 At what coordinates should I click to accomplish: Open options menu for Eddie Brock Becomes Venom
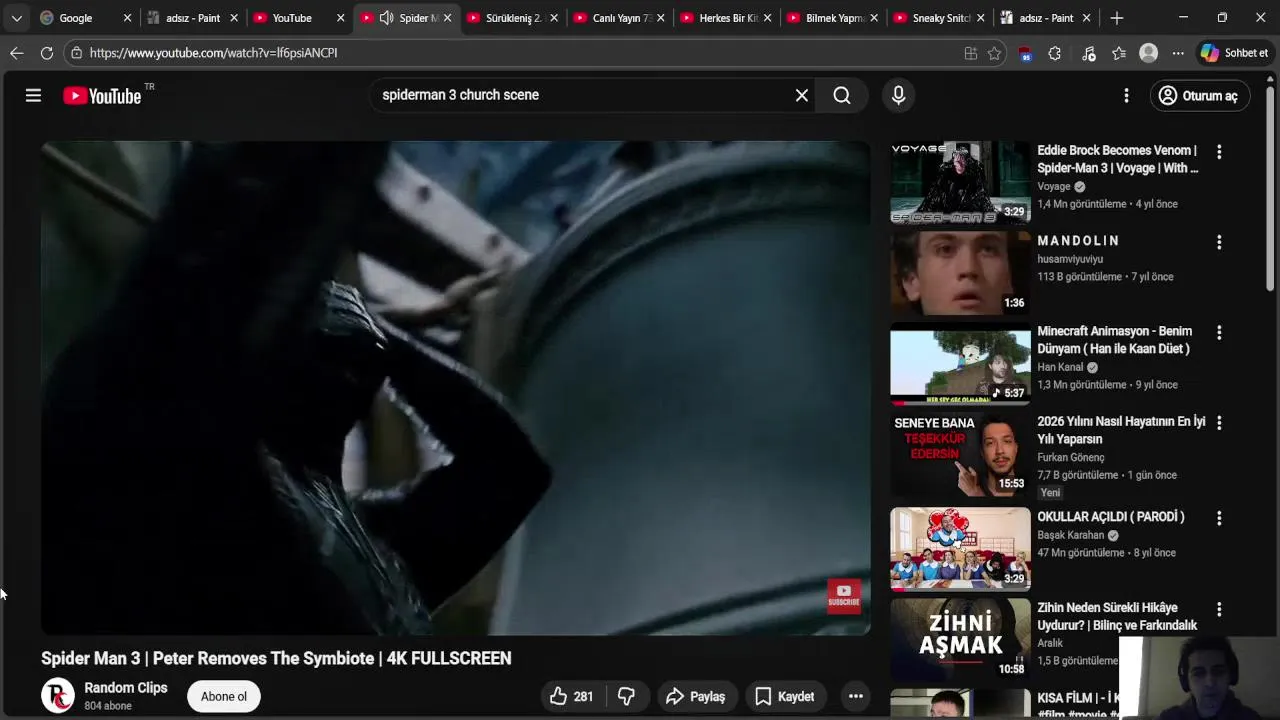[x=1218, y=152]
